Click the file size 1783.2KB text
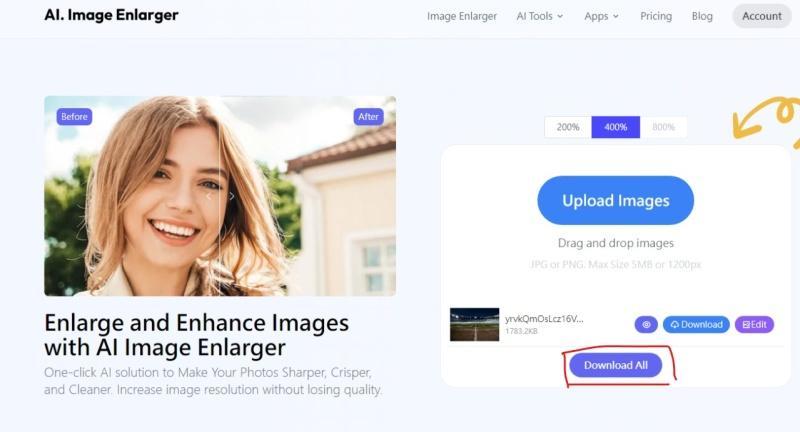The width and height of the screenshot is (800, 432). click(521, 332)
